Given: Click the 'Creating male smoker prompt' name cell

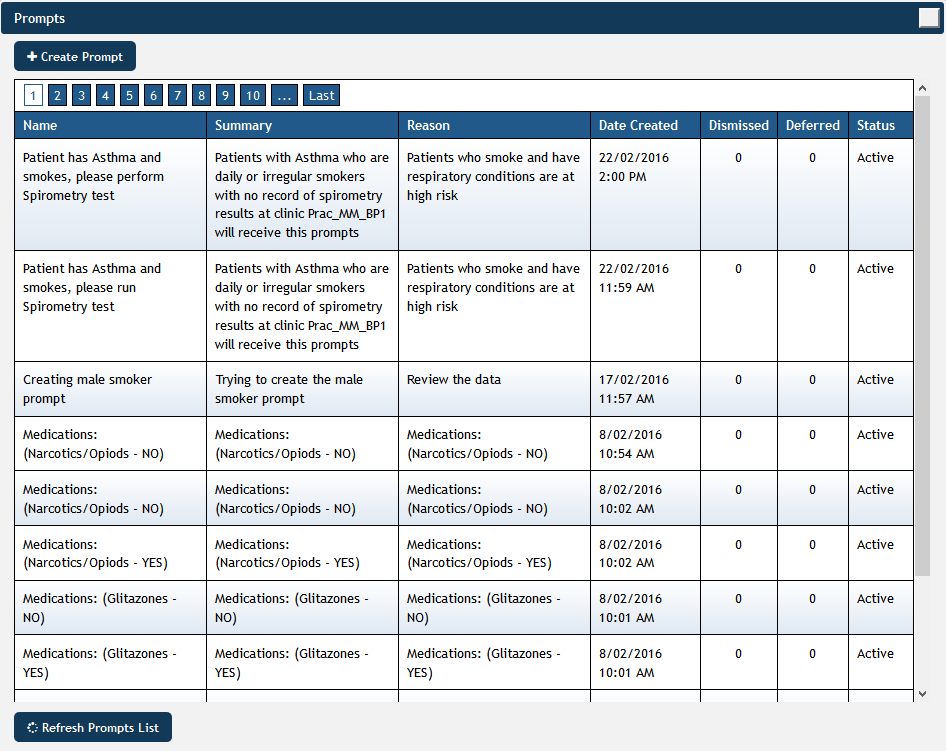Looking at the screenshot, I should click(110, 389).
